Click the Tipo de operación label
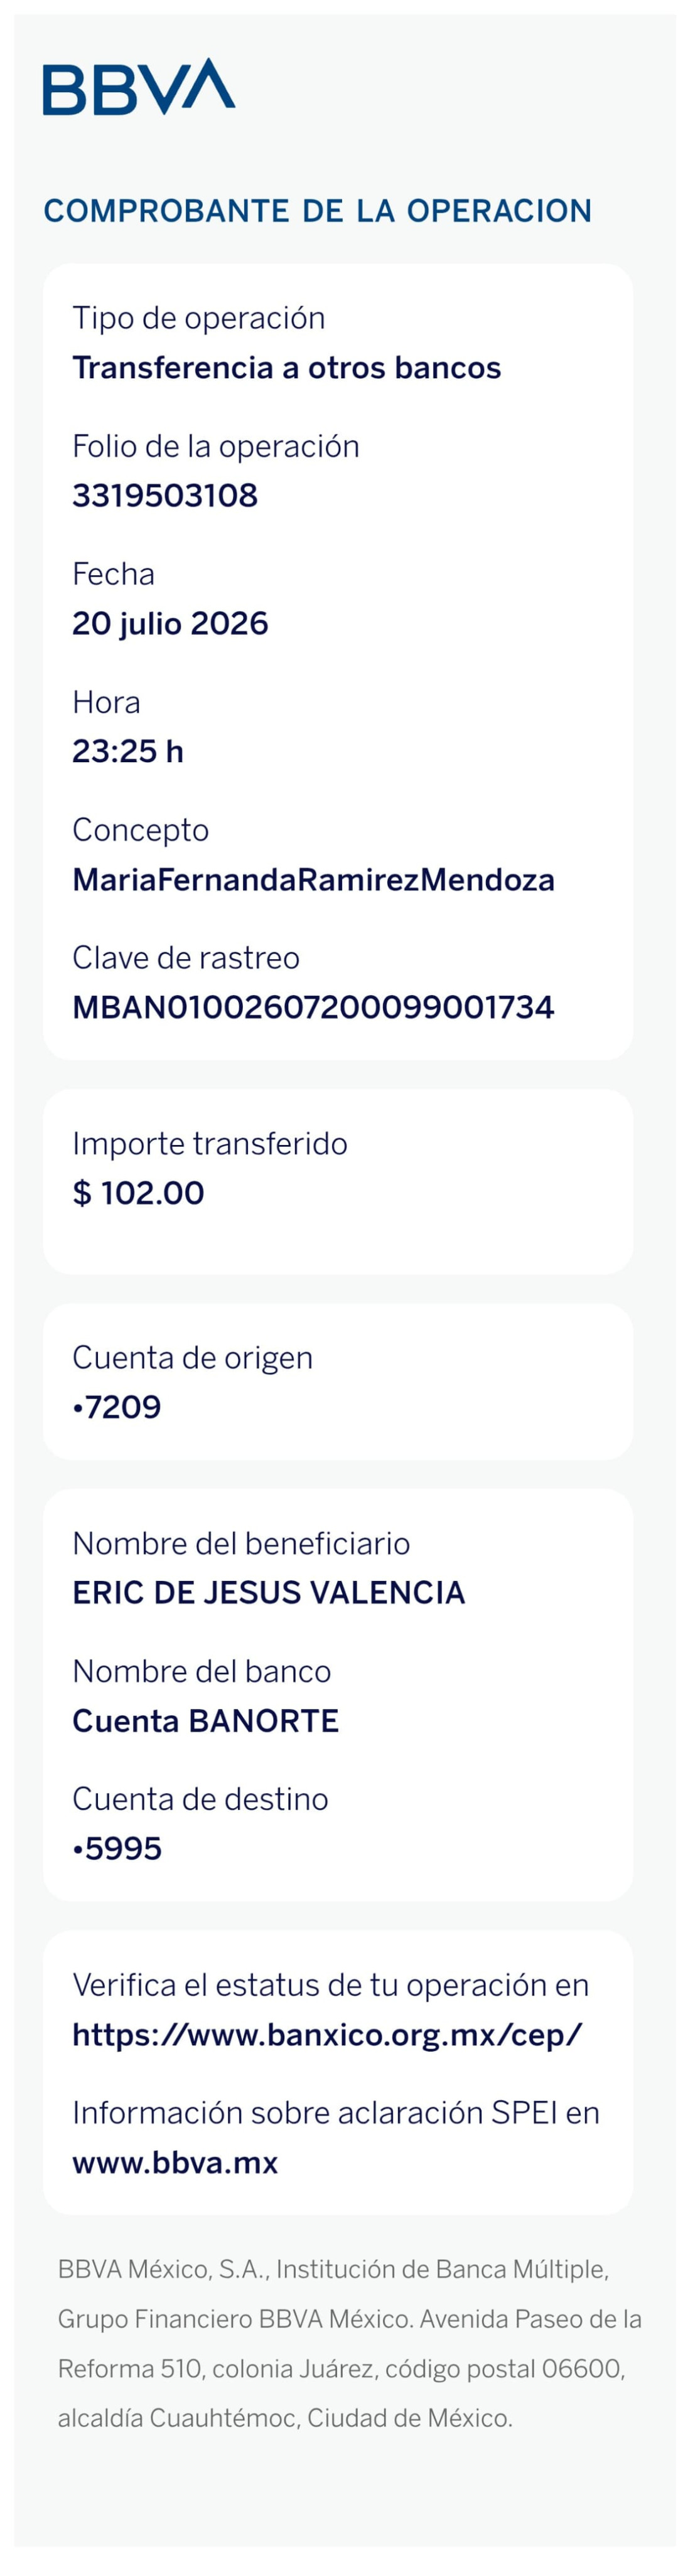 [x=199, y=318]
